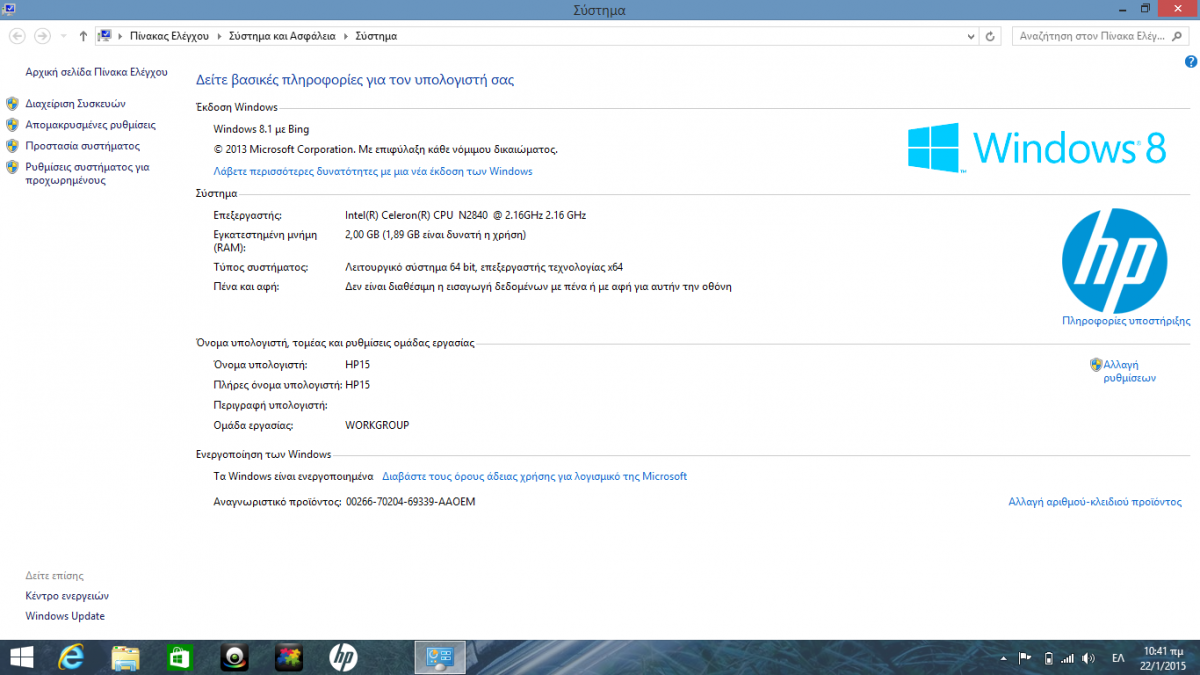Click the volume speaker tray icon
Screen dimensions: 1200x675
click(x=1088, y=658)
